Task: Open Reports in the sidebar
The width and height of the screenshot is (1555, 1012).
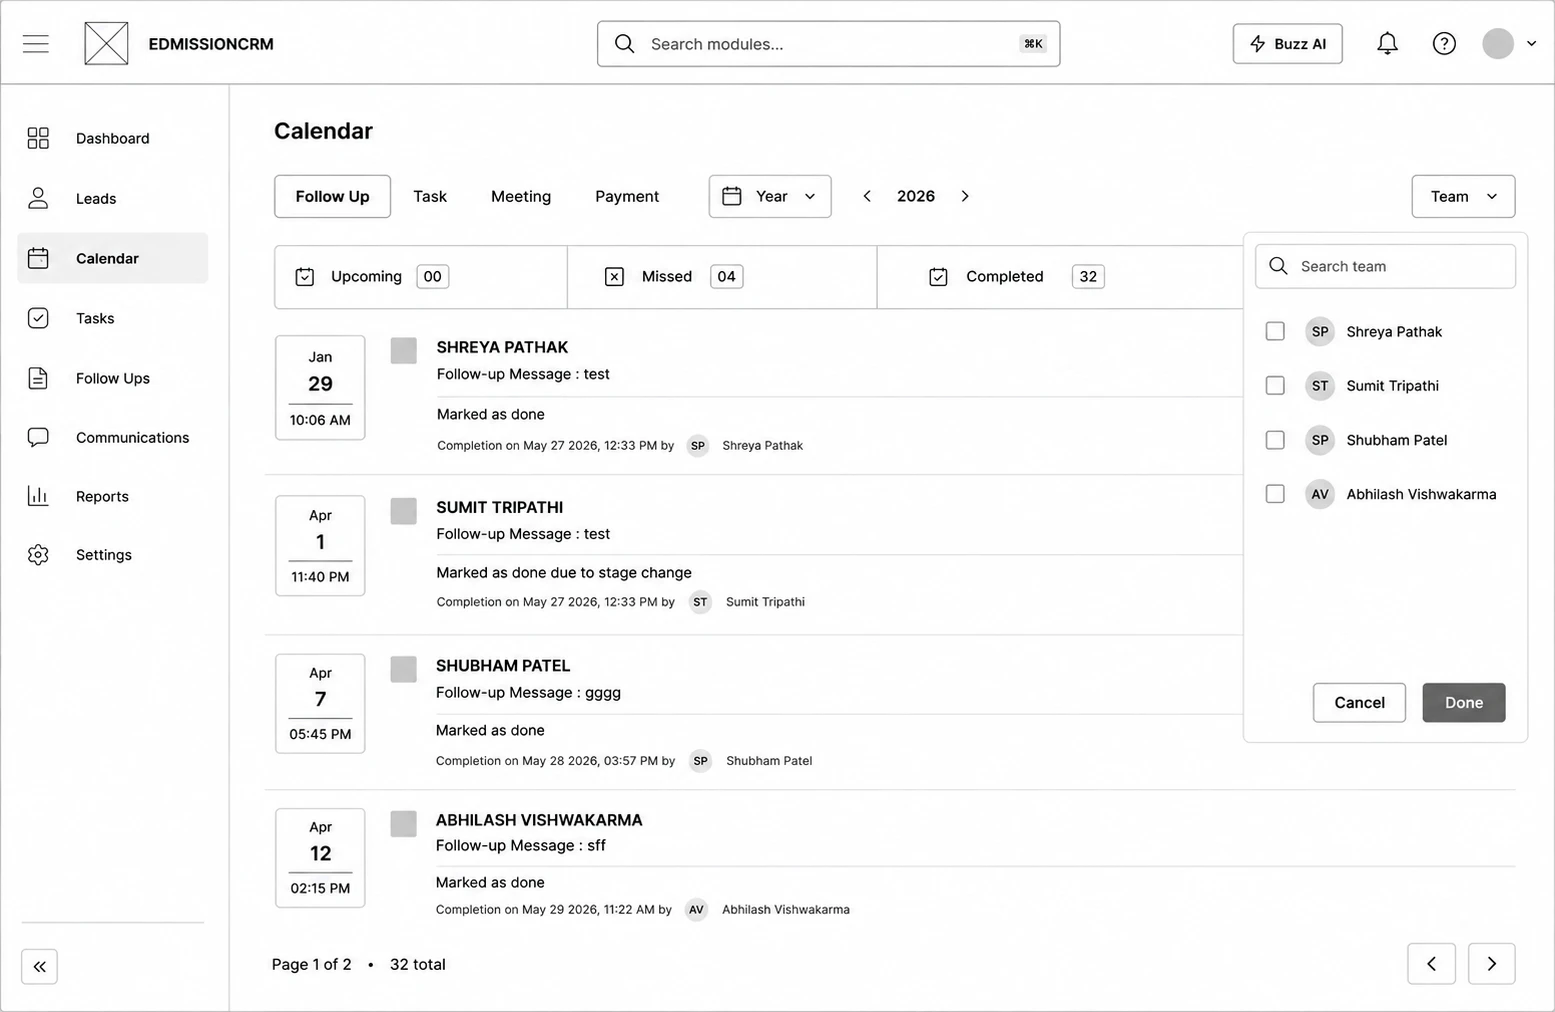Action: [112, 496]
